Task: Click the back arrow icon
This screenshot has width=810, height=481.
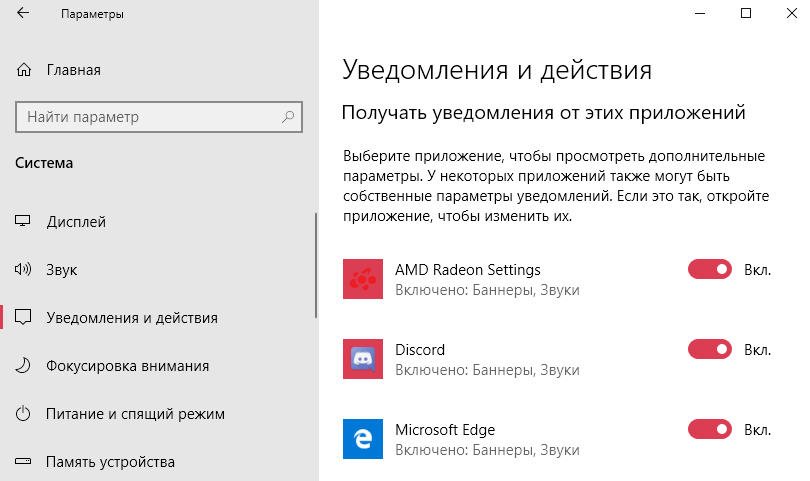Action: 24,15
